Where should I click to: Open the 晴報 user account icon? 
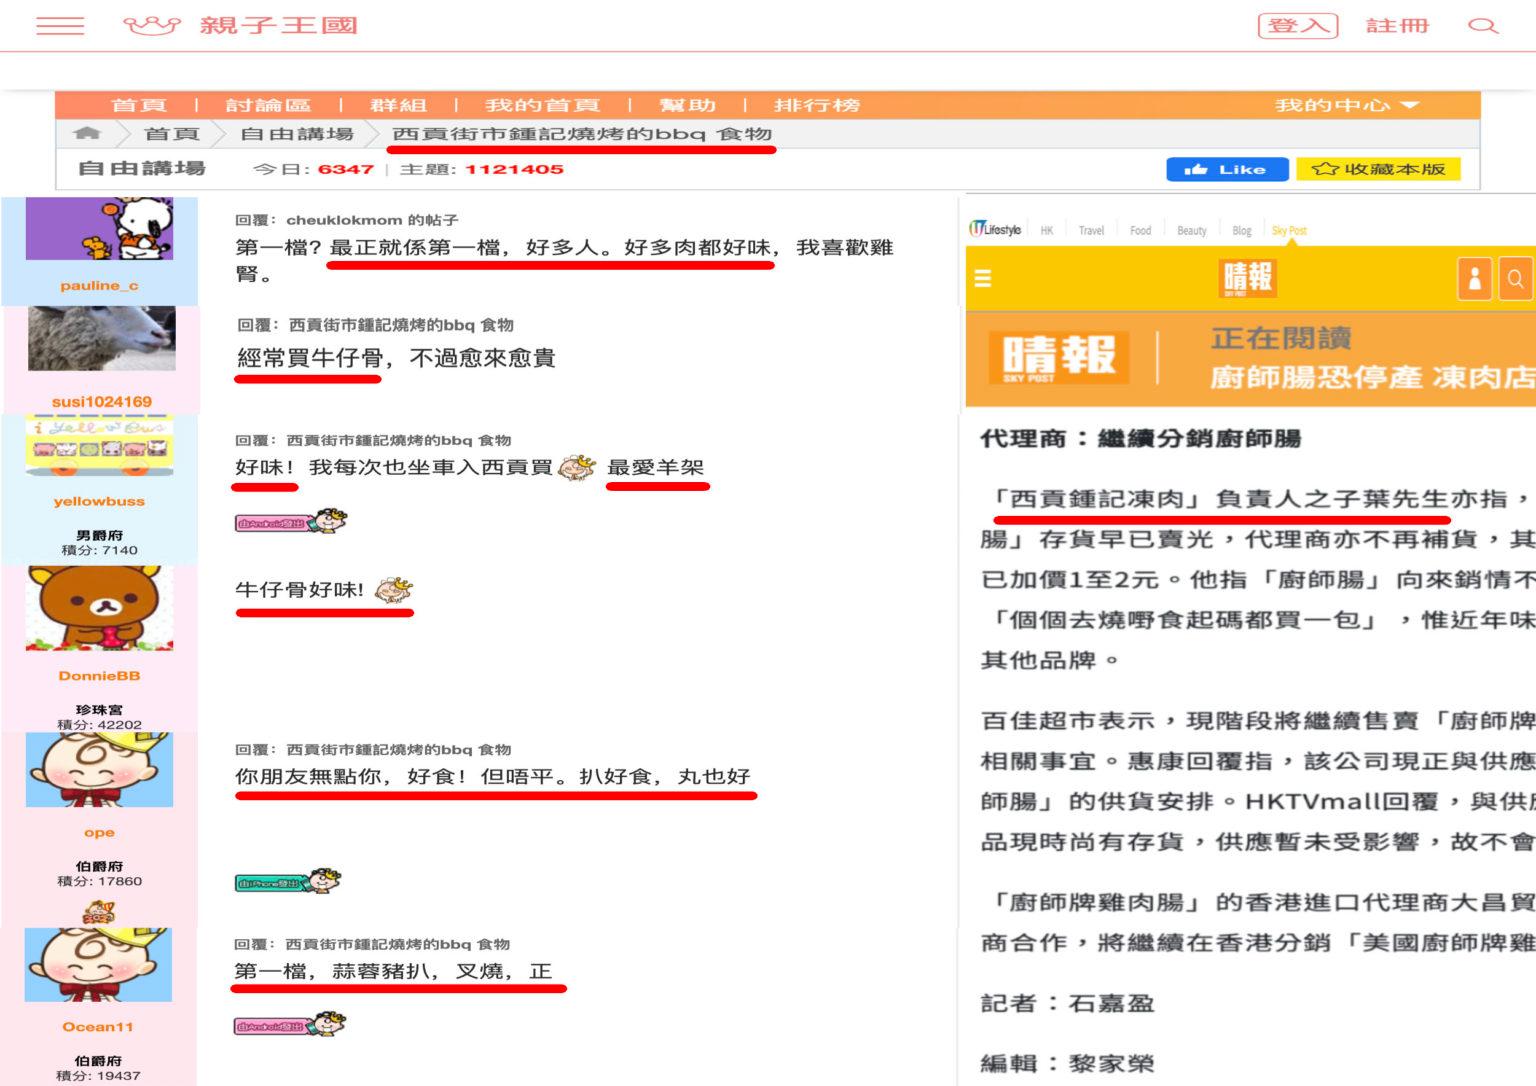click(x=1474, y=279)
